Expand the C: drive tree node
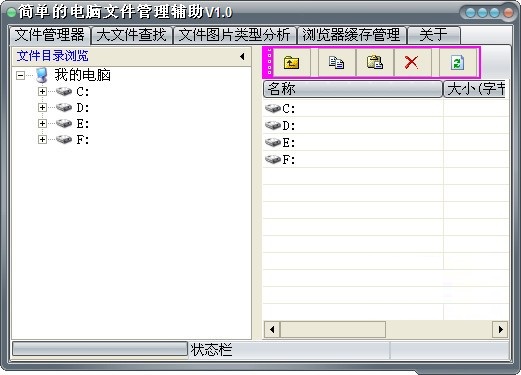 42,91
